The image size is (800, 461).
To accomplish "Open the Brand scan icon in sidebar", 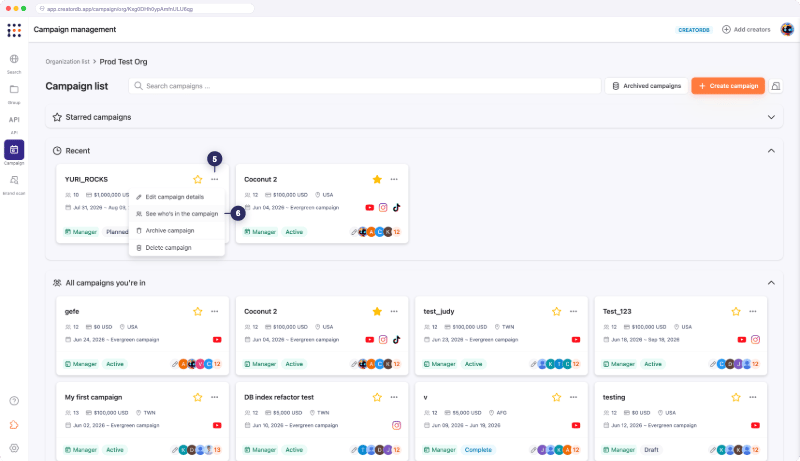I will coord(14,180).
